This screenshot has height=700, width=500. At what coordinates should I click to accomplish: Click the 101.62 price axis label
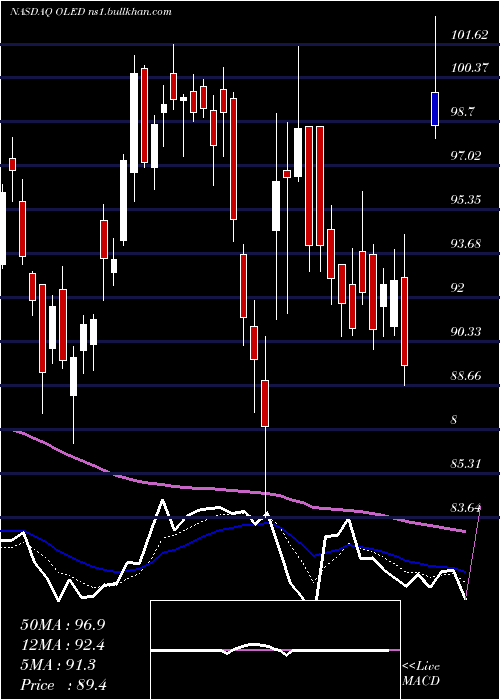469,35
